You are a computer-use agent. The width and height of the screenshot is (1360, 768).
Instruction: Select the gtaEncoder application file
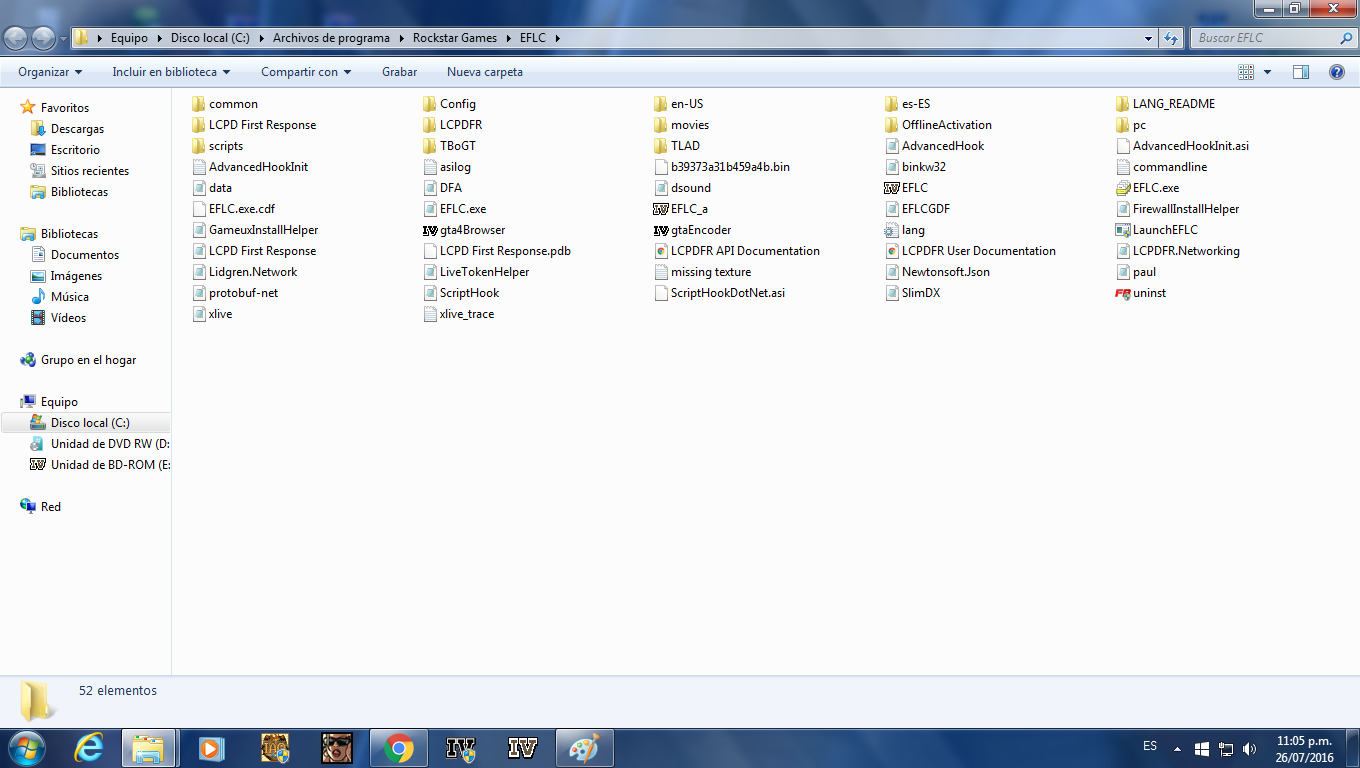(692, 230)
